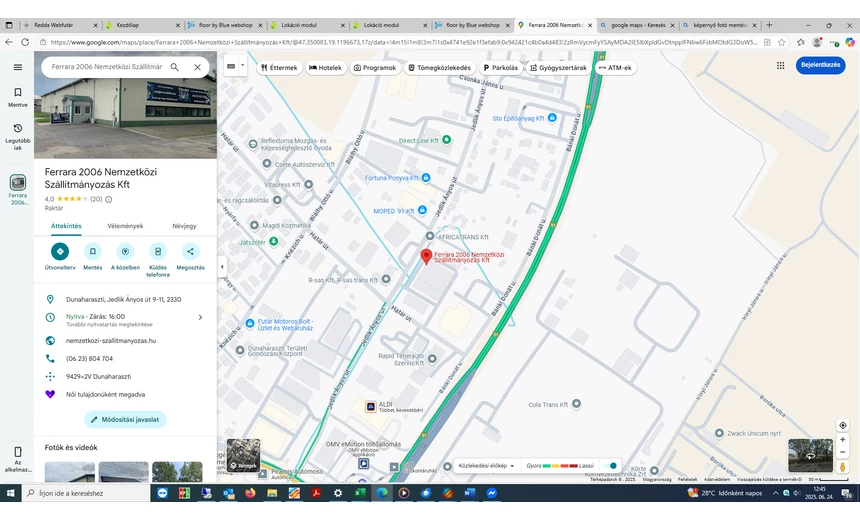Switch map type via Rétegek layers thumbnail
Image resolution: width=860 pixels, height=520 pixels.
[x=243, y=455]
